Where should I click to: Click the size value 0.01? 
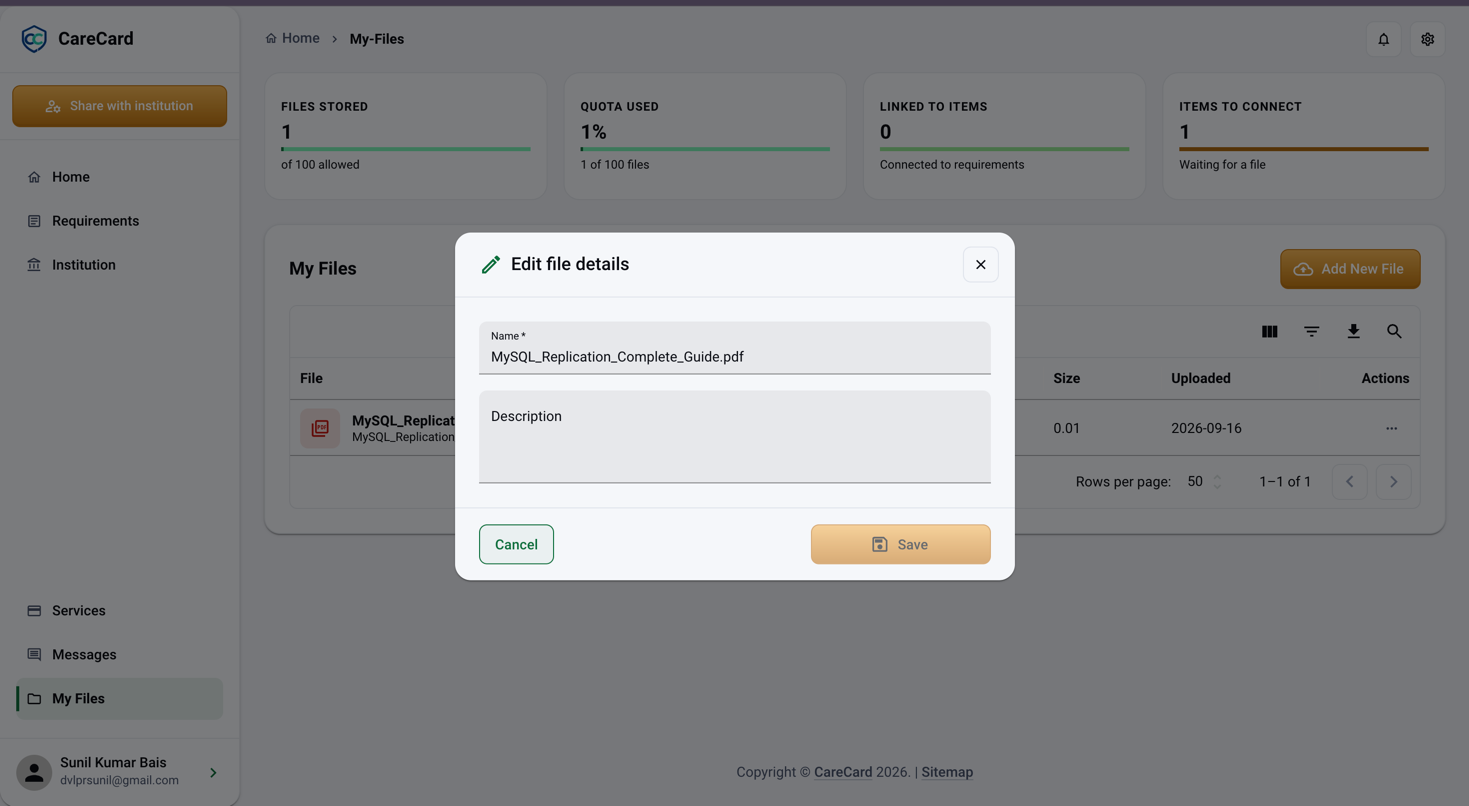click(x=1066, y=428)
